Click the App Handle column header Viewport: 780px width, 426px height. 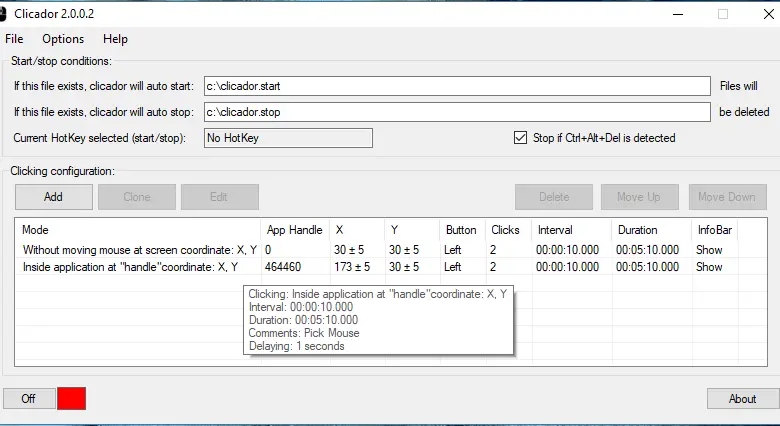click(x=295, y=230)
